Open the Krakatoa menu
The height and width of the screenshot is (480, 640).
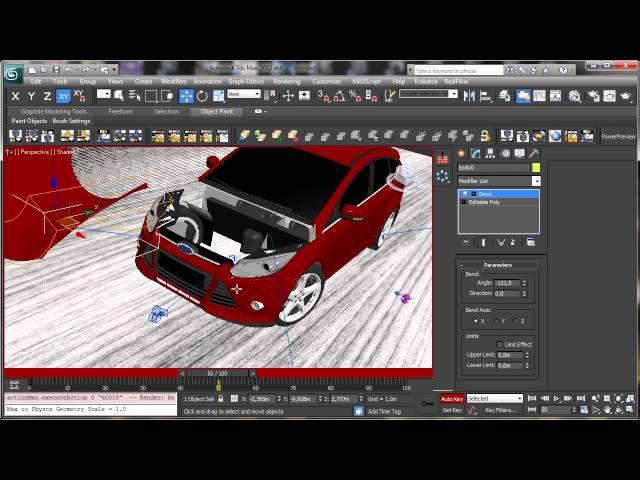pyautogui.click(x=426, y=82)
